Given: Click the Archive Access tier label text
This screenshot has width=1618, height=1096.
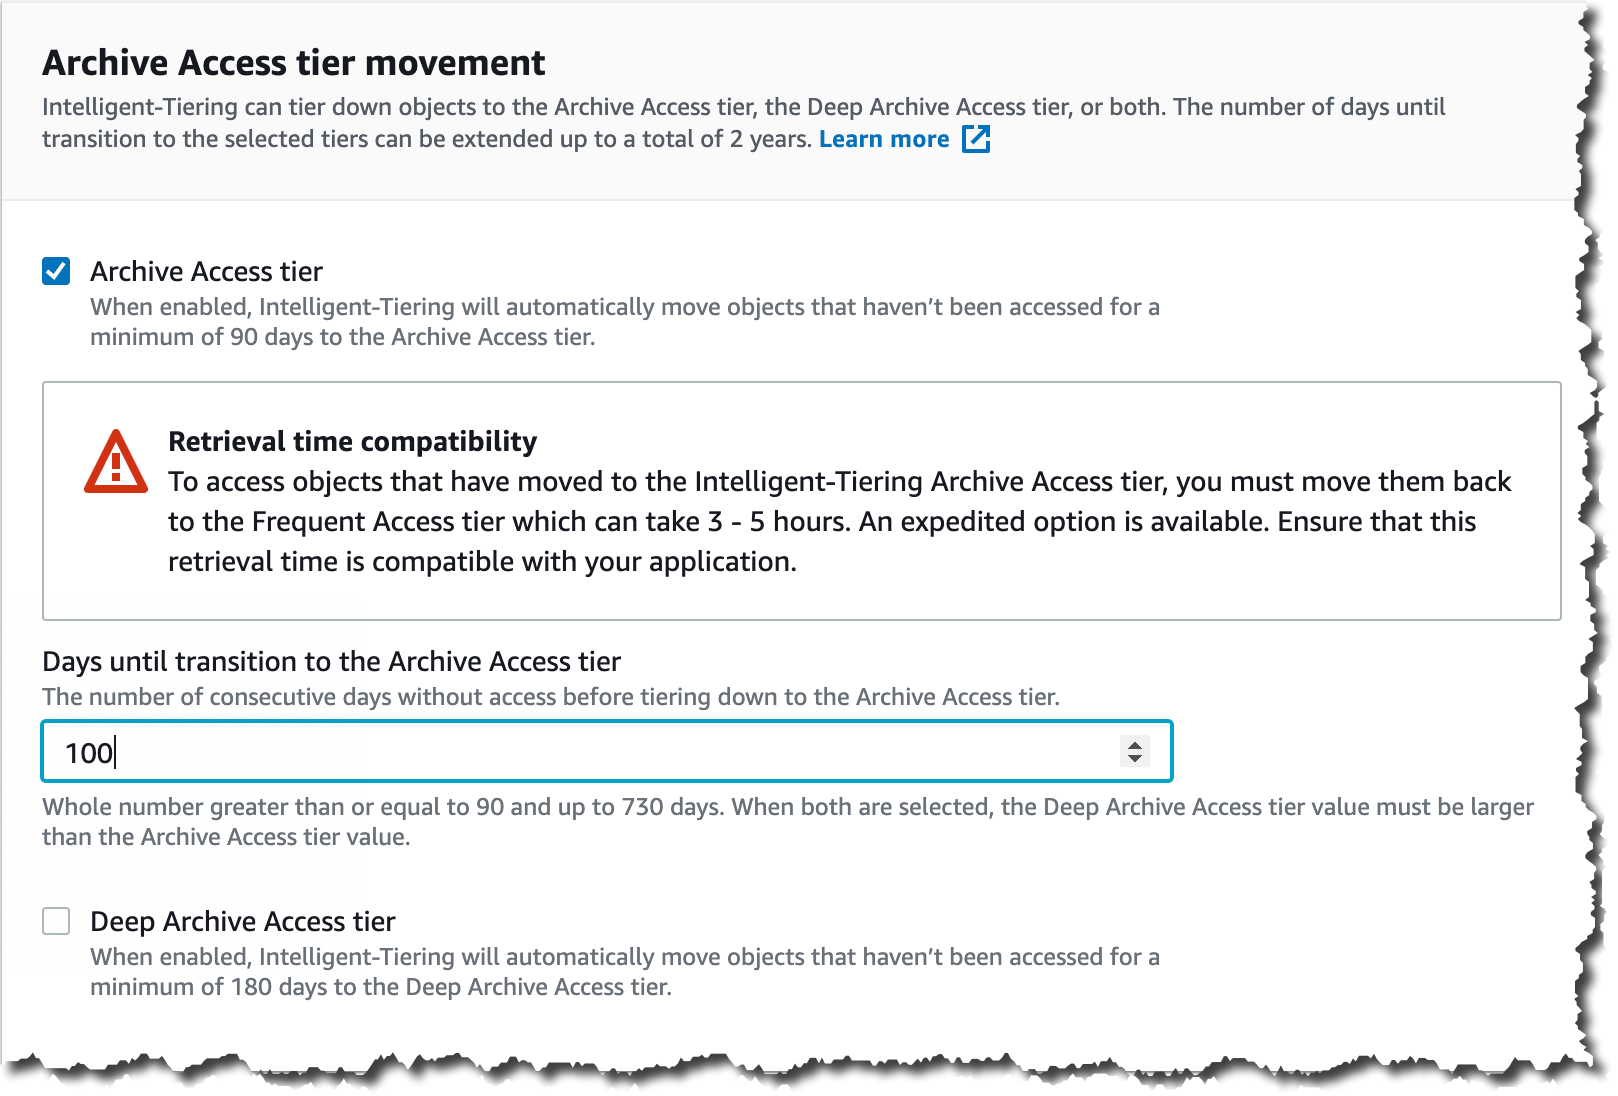Looking at the screenshot, I should click(207, 271).
